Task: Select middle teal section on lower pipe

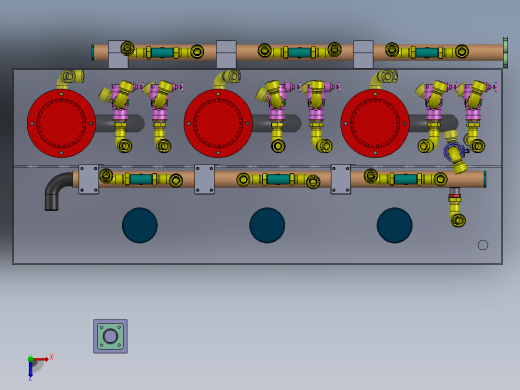Action: click(278, 179)
